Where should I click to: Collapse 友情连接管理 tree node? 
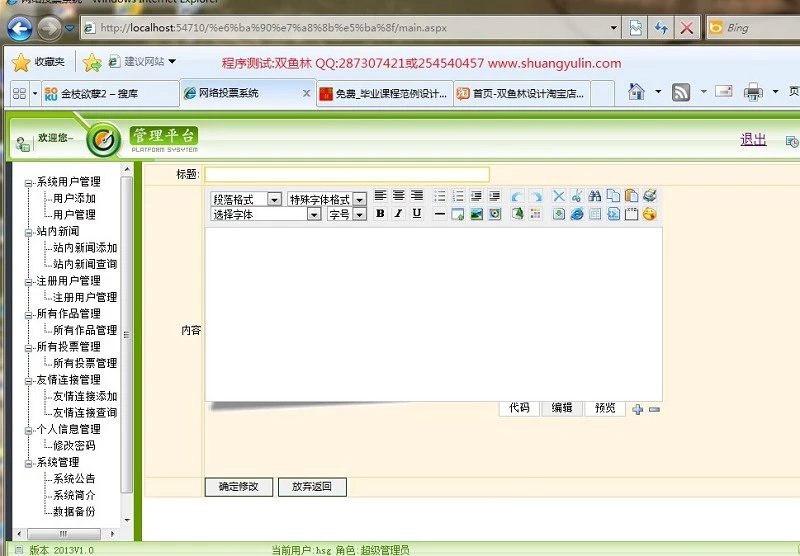pyautogui.click(x=29, y=381)
